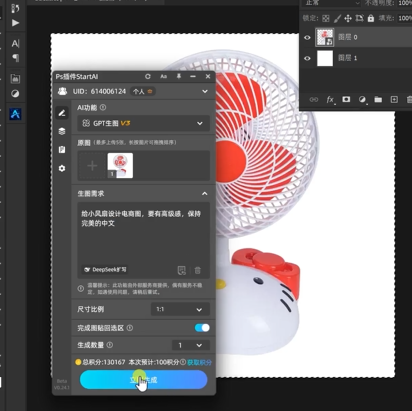Screen dimensions: 412x411
Task: Refresh the StartAI plugin panel
Action: click(148, 76)
